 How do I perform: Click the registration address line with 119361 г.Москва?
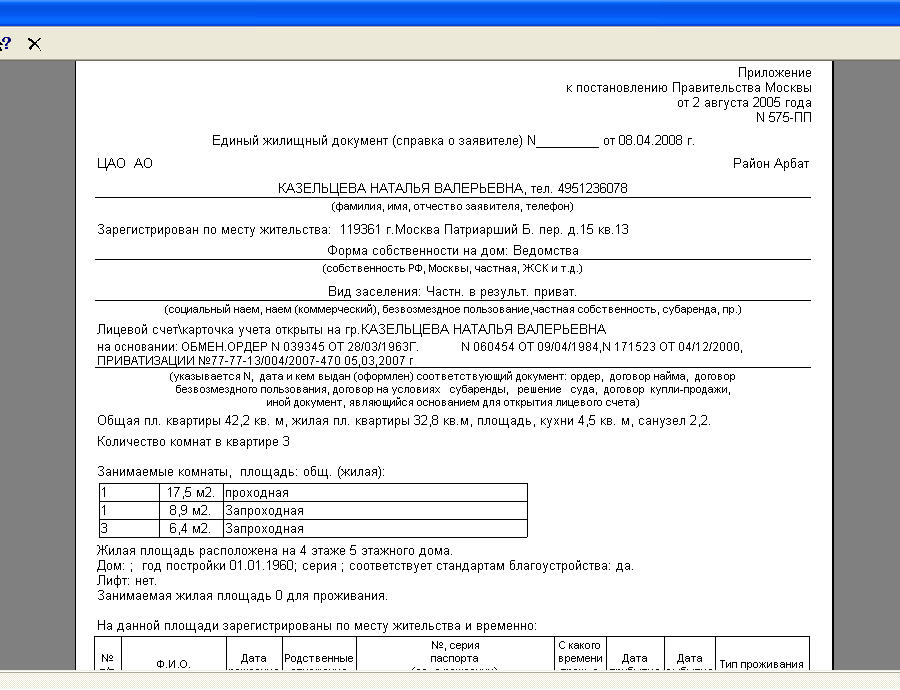(363, 230)
